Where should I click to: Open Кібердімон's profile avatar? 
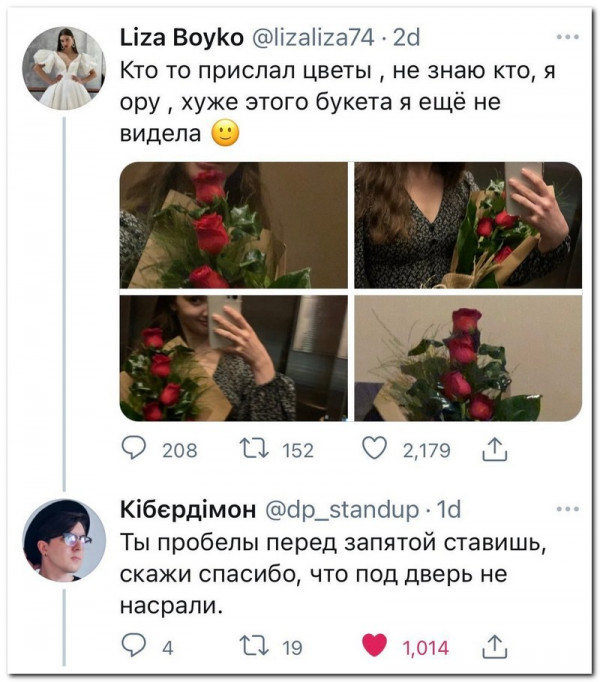pos(63,539)
